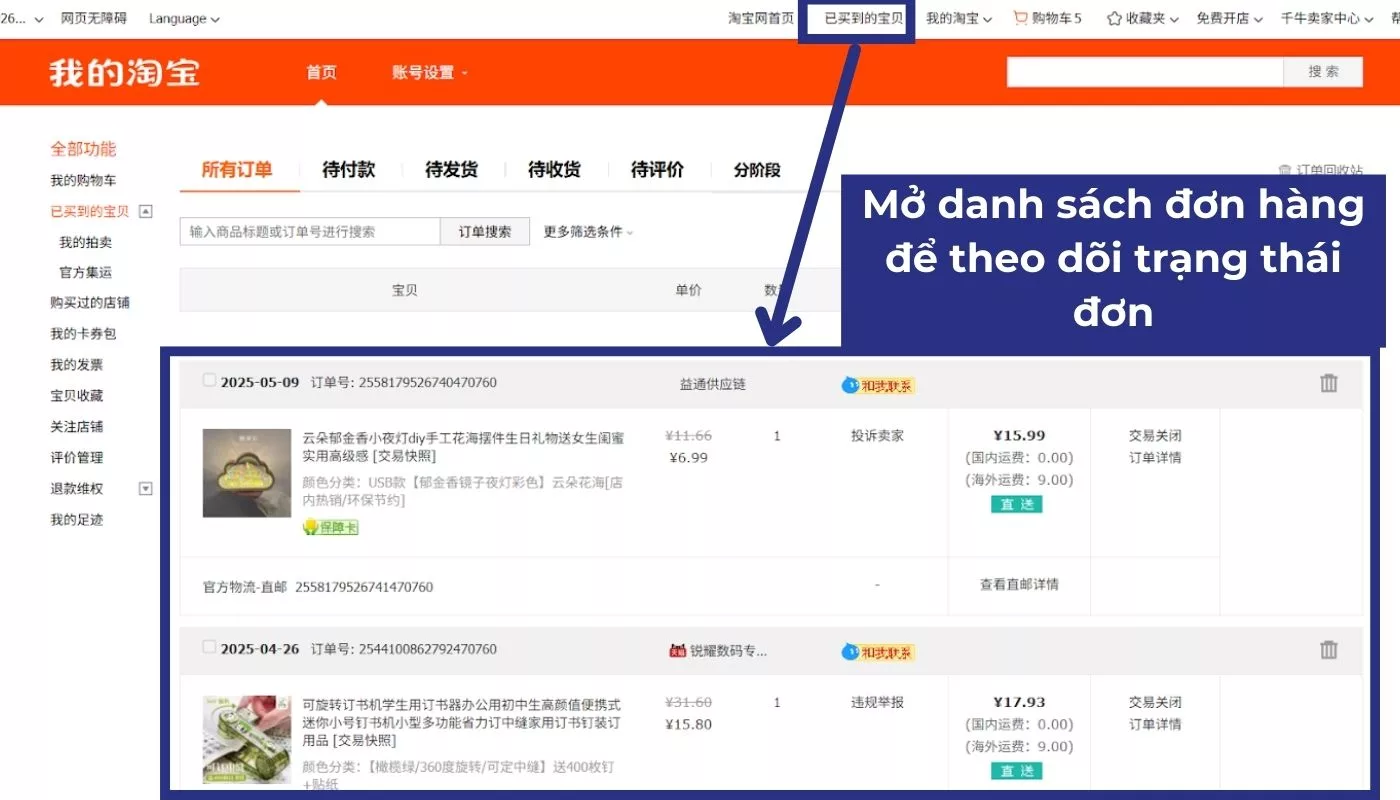Click the 保障卡 warranty card icon

pyautogui.click(x=330, y=527)
